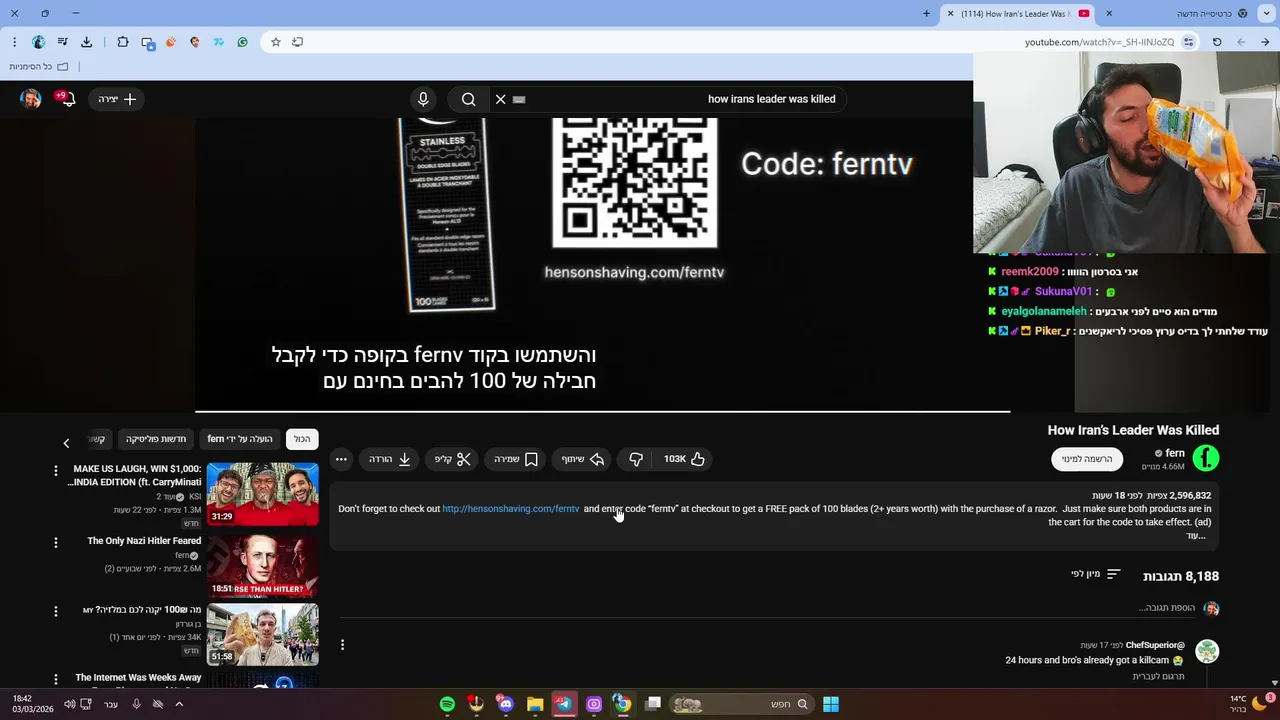Close the כרטיסייה חדשה tab
1280x720 pixels.
tap(1109, 14)
